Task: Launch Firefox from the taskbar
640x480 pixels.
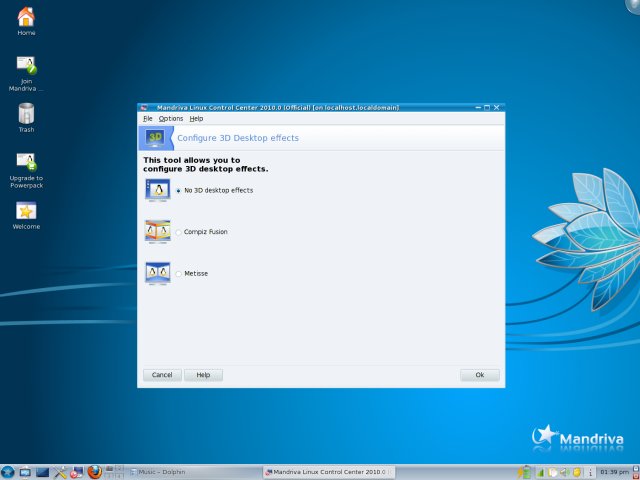Action: point(94,472)
